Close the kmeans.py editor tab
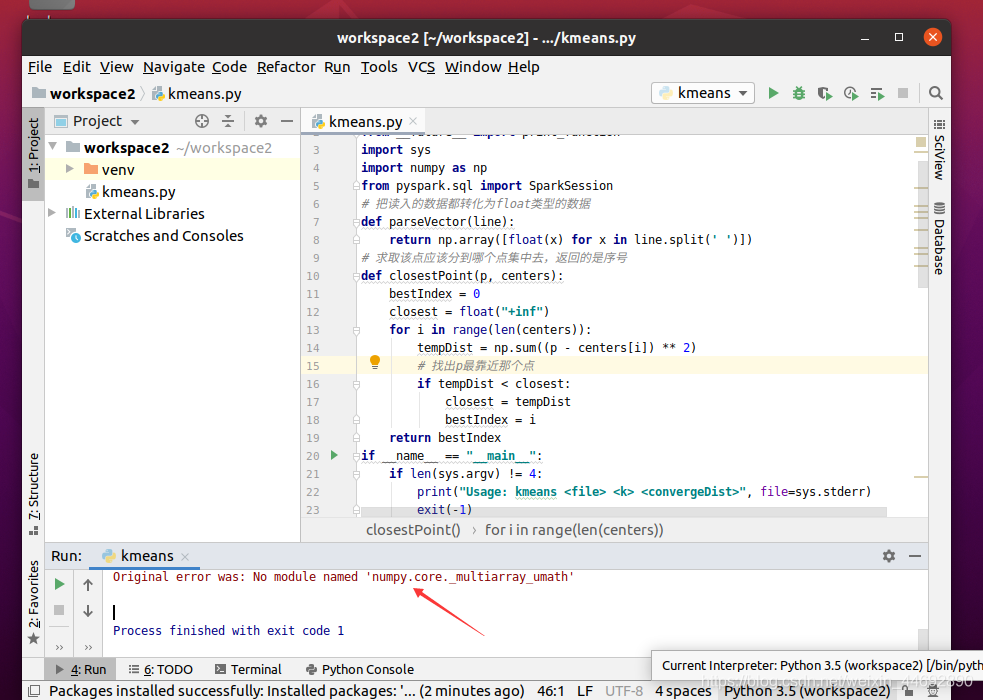This screenshot has height=700, width=983. click(413, 121)
